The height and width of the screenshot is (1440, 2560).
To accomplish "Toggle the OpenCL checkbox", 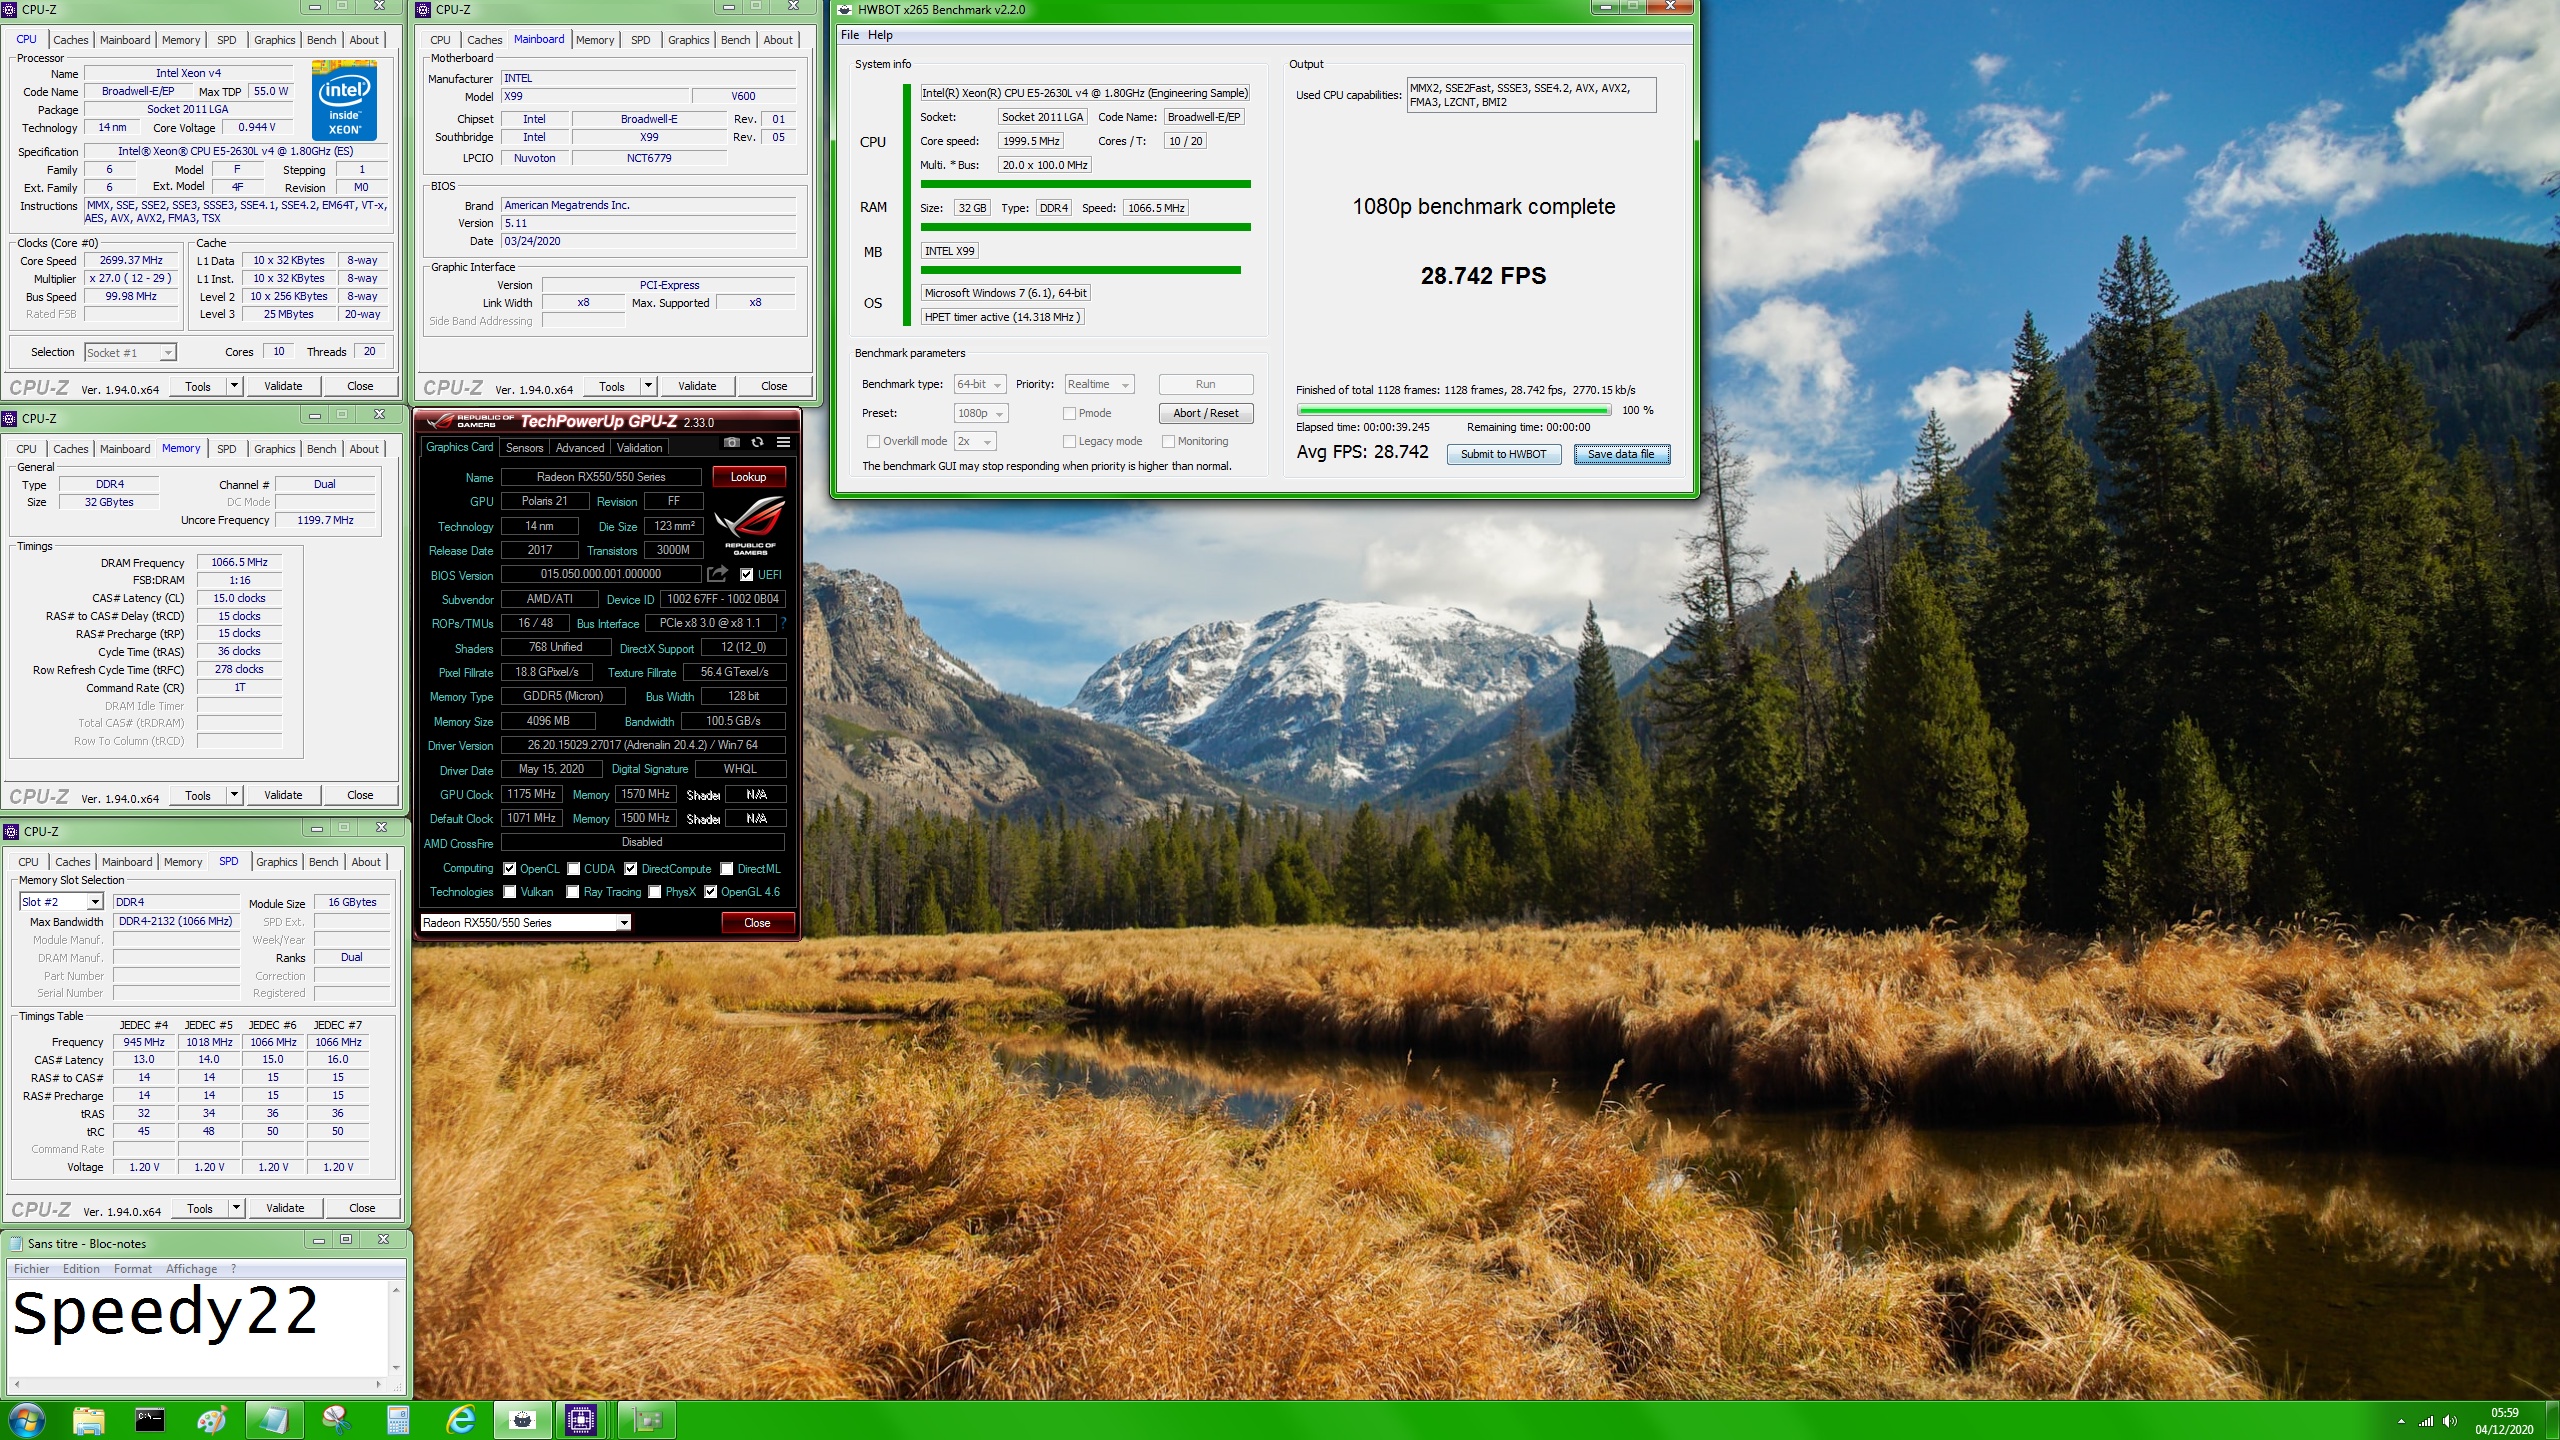I will coord(510,869).
